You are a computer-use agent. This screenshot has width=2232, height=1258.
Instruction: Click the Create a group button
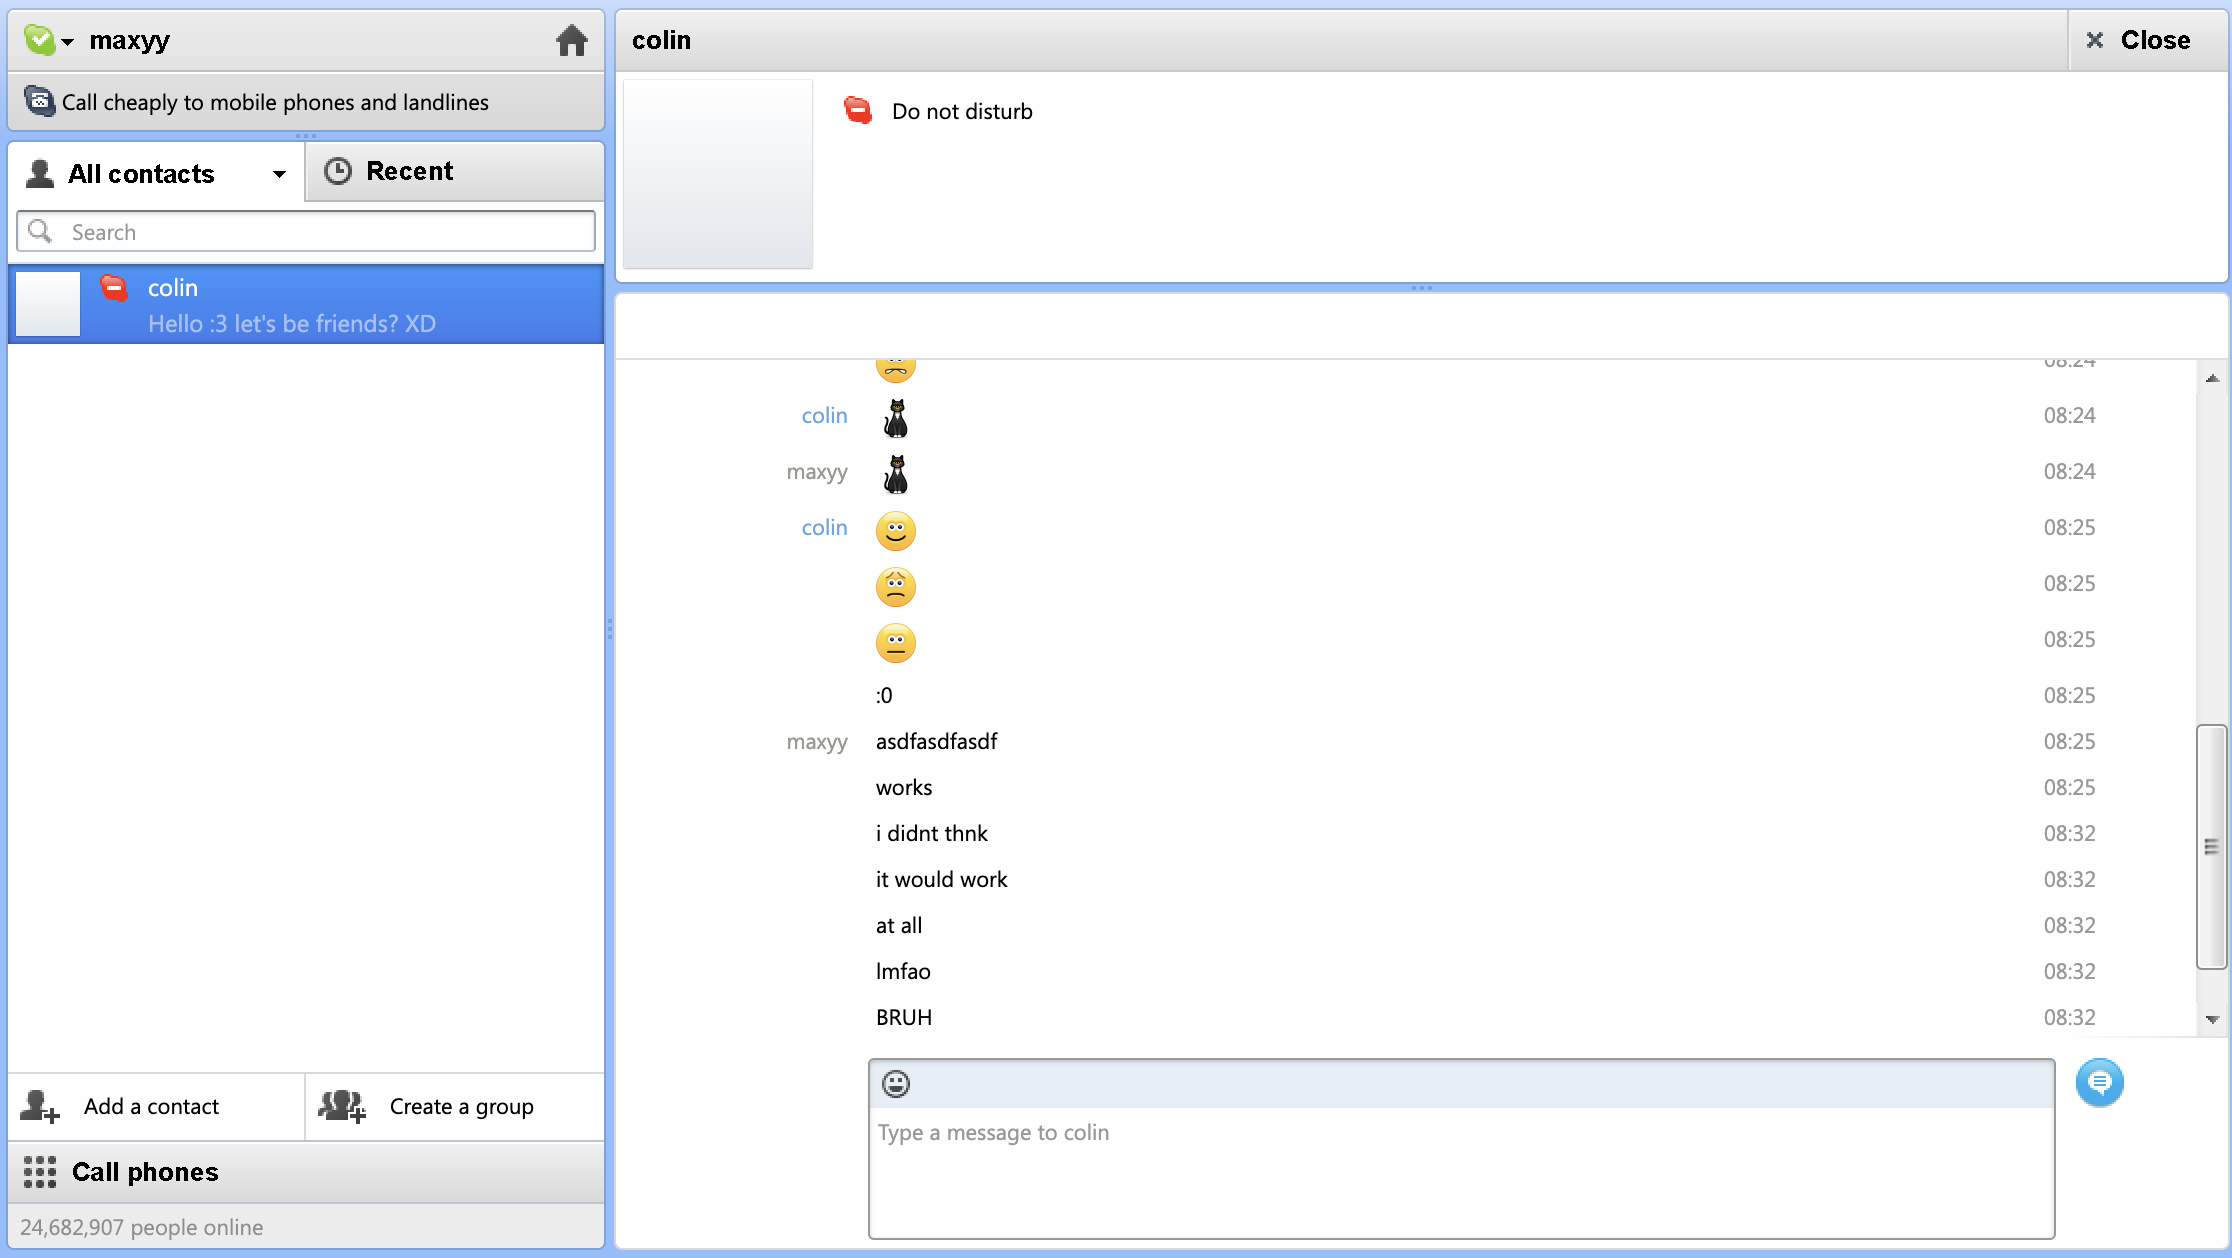[x=461, y=1106]
